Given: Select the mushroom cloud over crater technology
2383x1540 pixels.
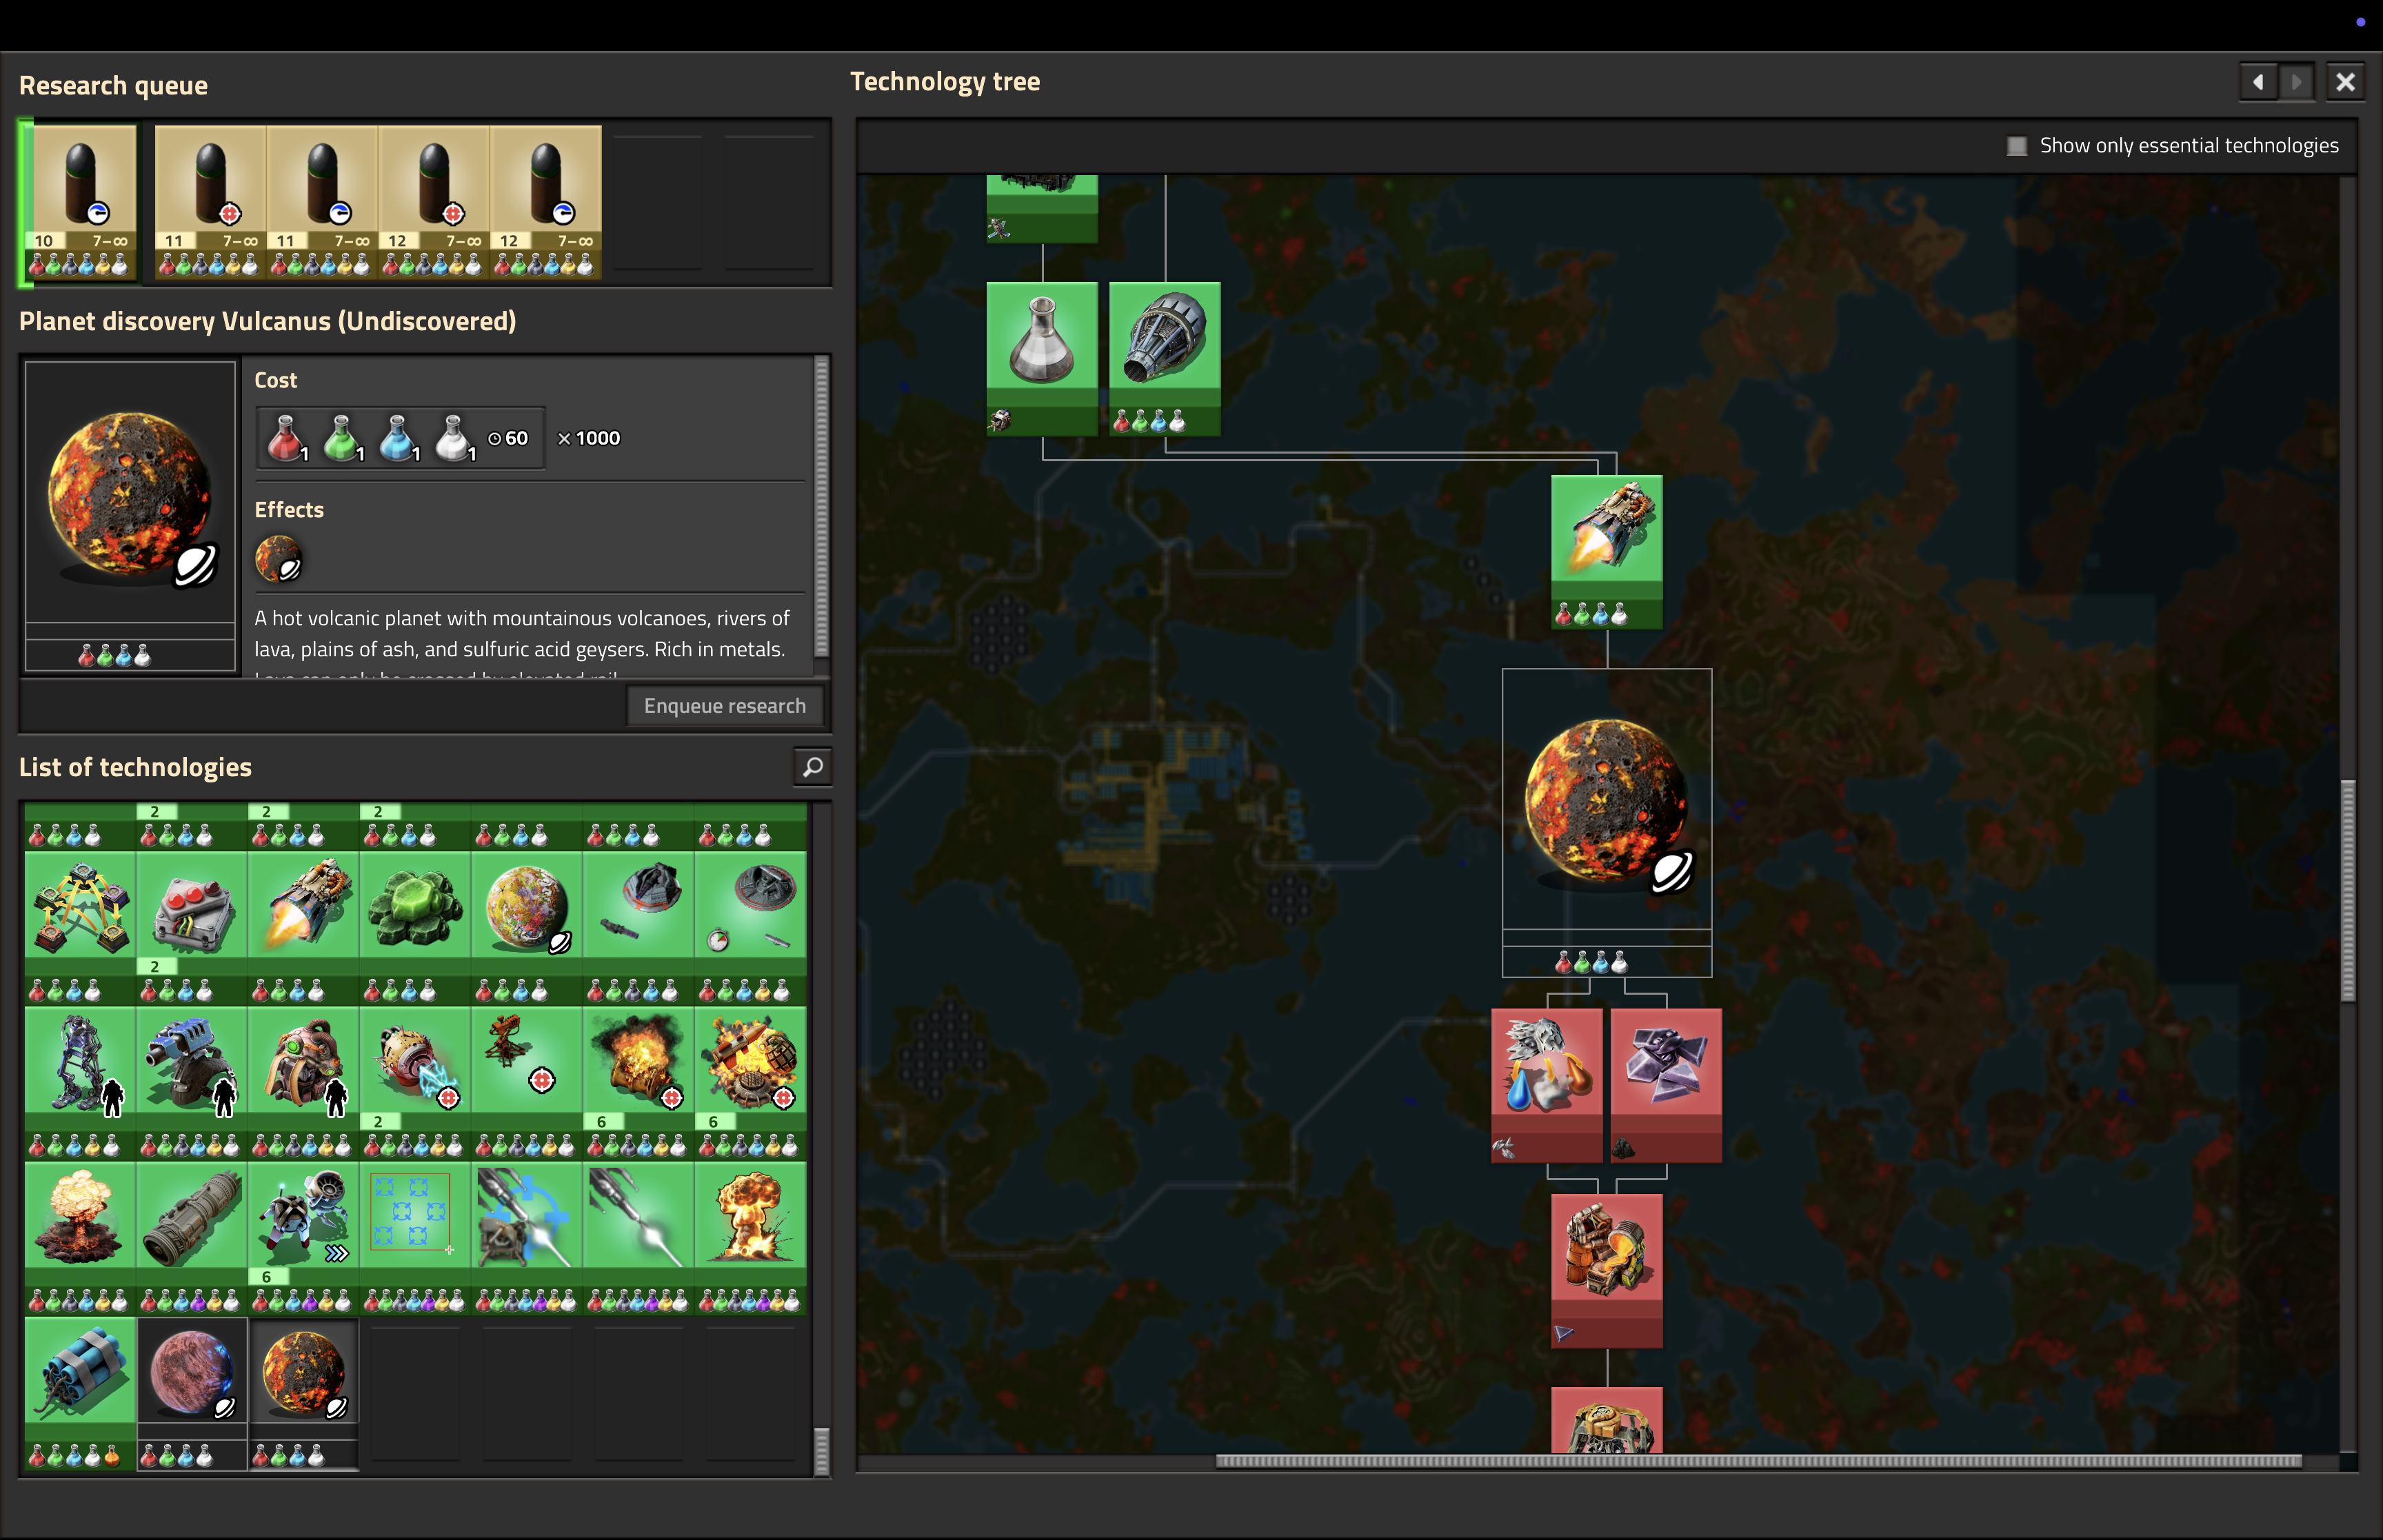Looking at the screenshot, I should coord(80,1238).
